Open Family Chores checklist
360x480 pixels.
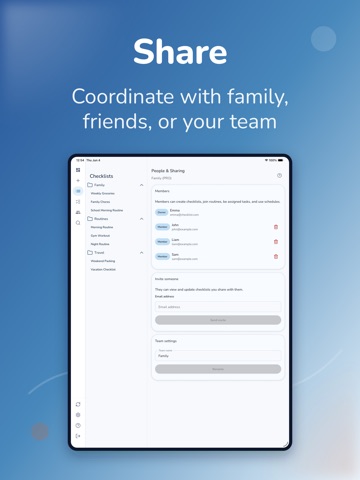click(x=100, y=202)
